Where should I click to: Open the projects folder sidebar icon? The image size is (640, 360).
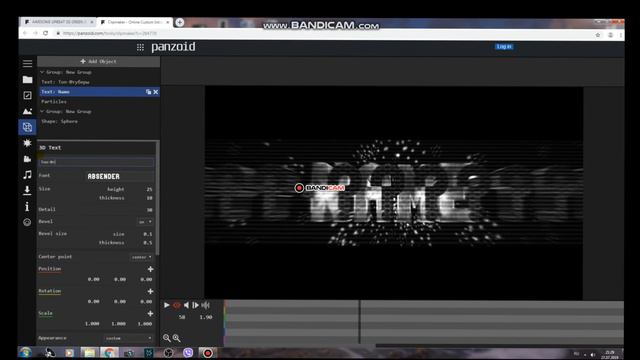pos(27,80)
